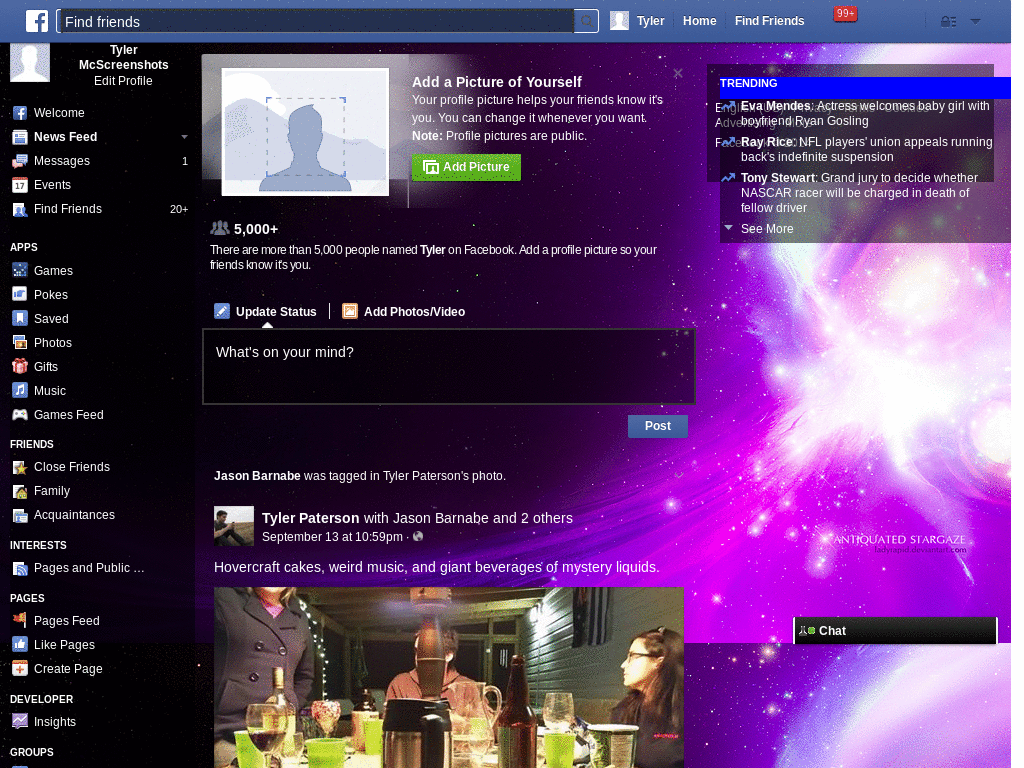The image size is (1024, 768).
Task: Click the Saved bookmark icon
Action: pos(20,319)
